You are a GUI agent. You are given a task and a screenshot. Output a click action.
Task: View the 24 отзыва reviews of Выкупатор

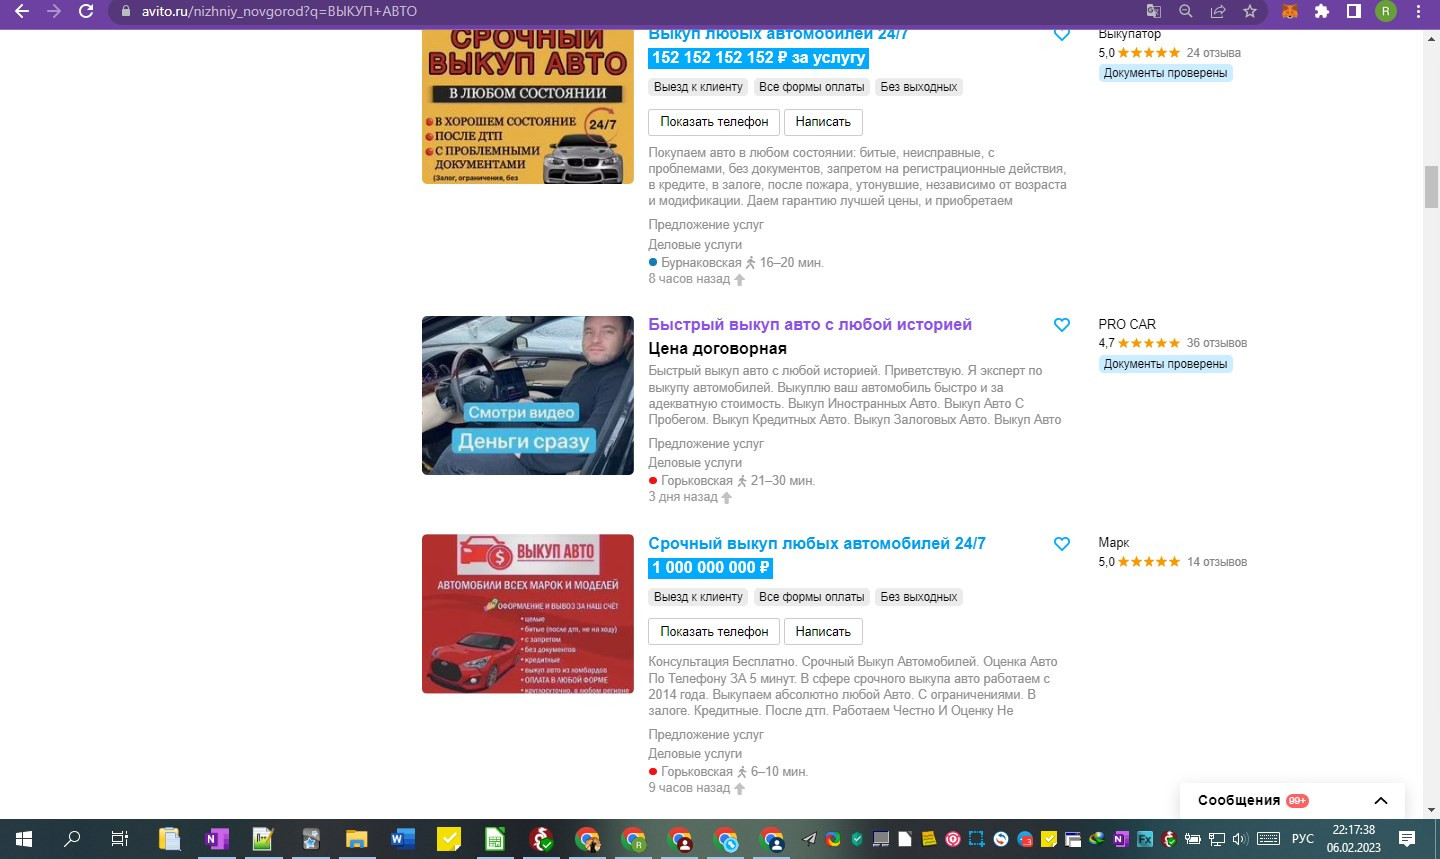click(1214, 53)
